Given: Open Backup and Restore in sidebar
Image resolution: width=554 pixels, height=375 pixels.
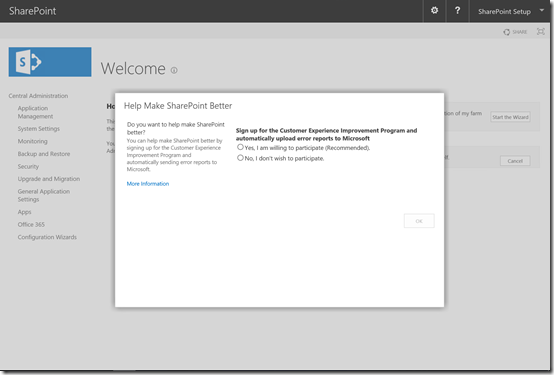Looking at the screenshot, I should [44, 154].
